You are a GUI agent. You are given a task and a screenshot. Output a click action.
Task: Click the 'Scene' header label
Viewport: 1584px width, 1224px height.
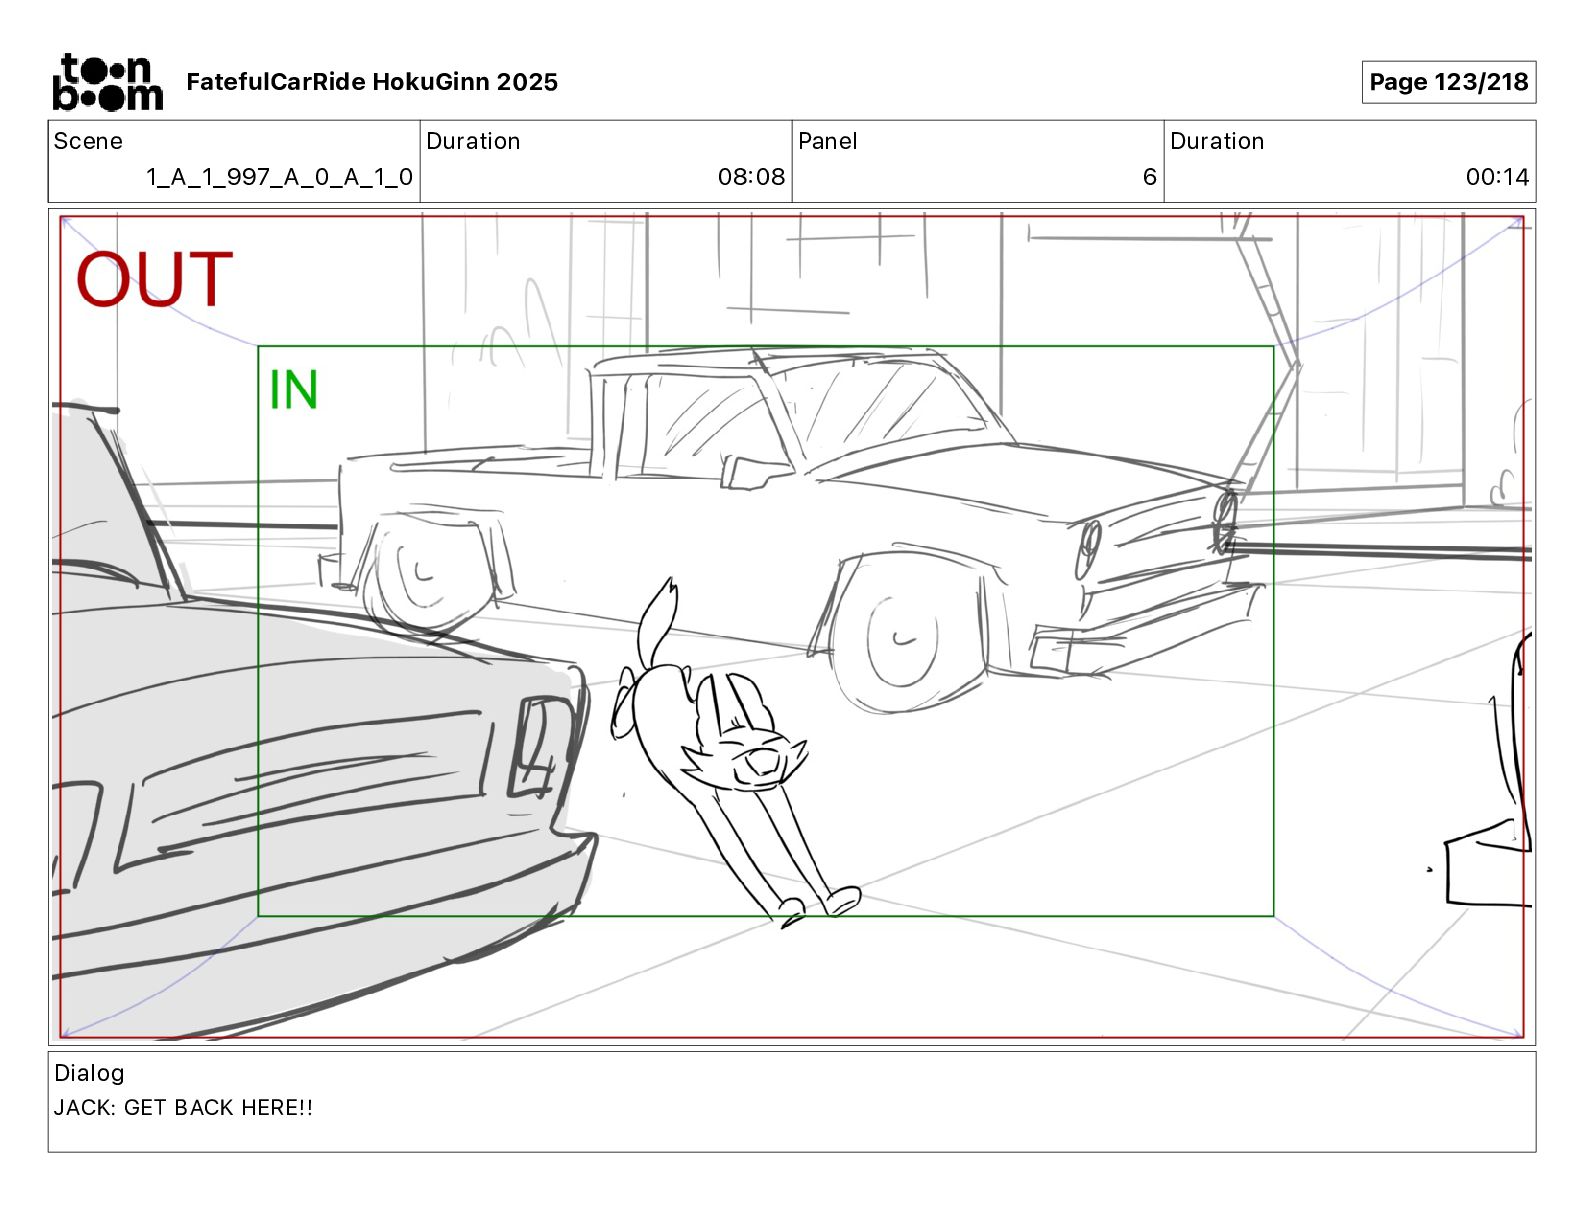click(x=88, y=141)
